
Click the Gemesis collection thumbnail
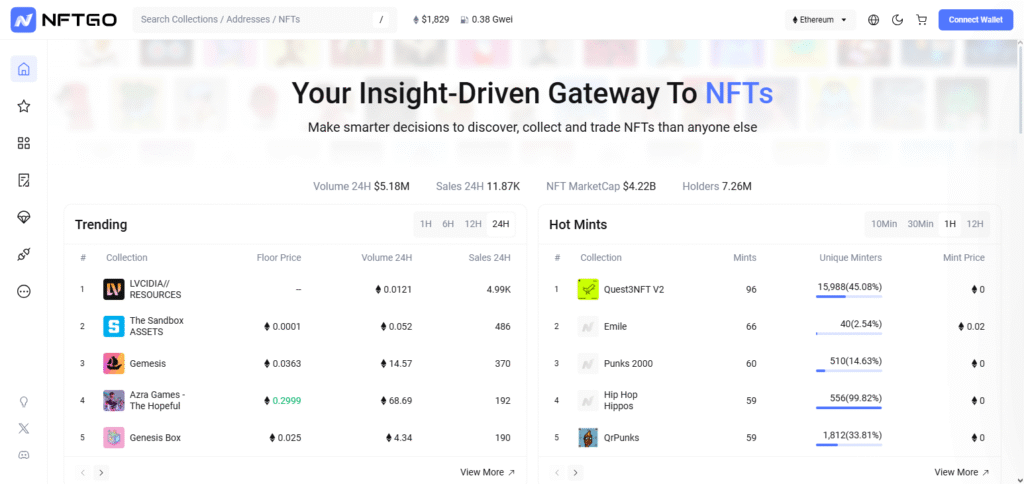coord(114,363)
